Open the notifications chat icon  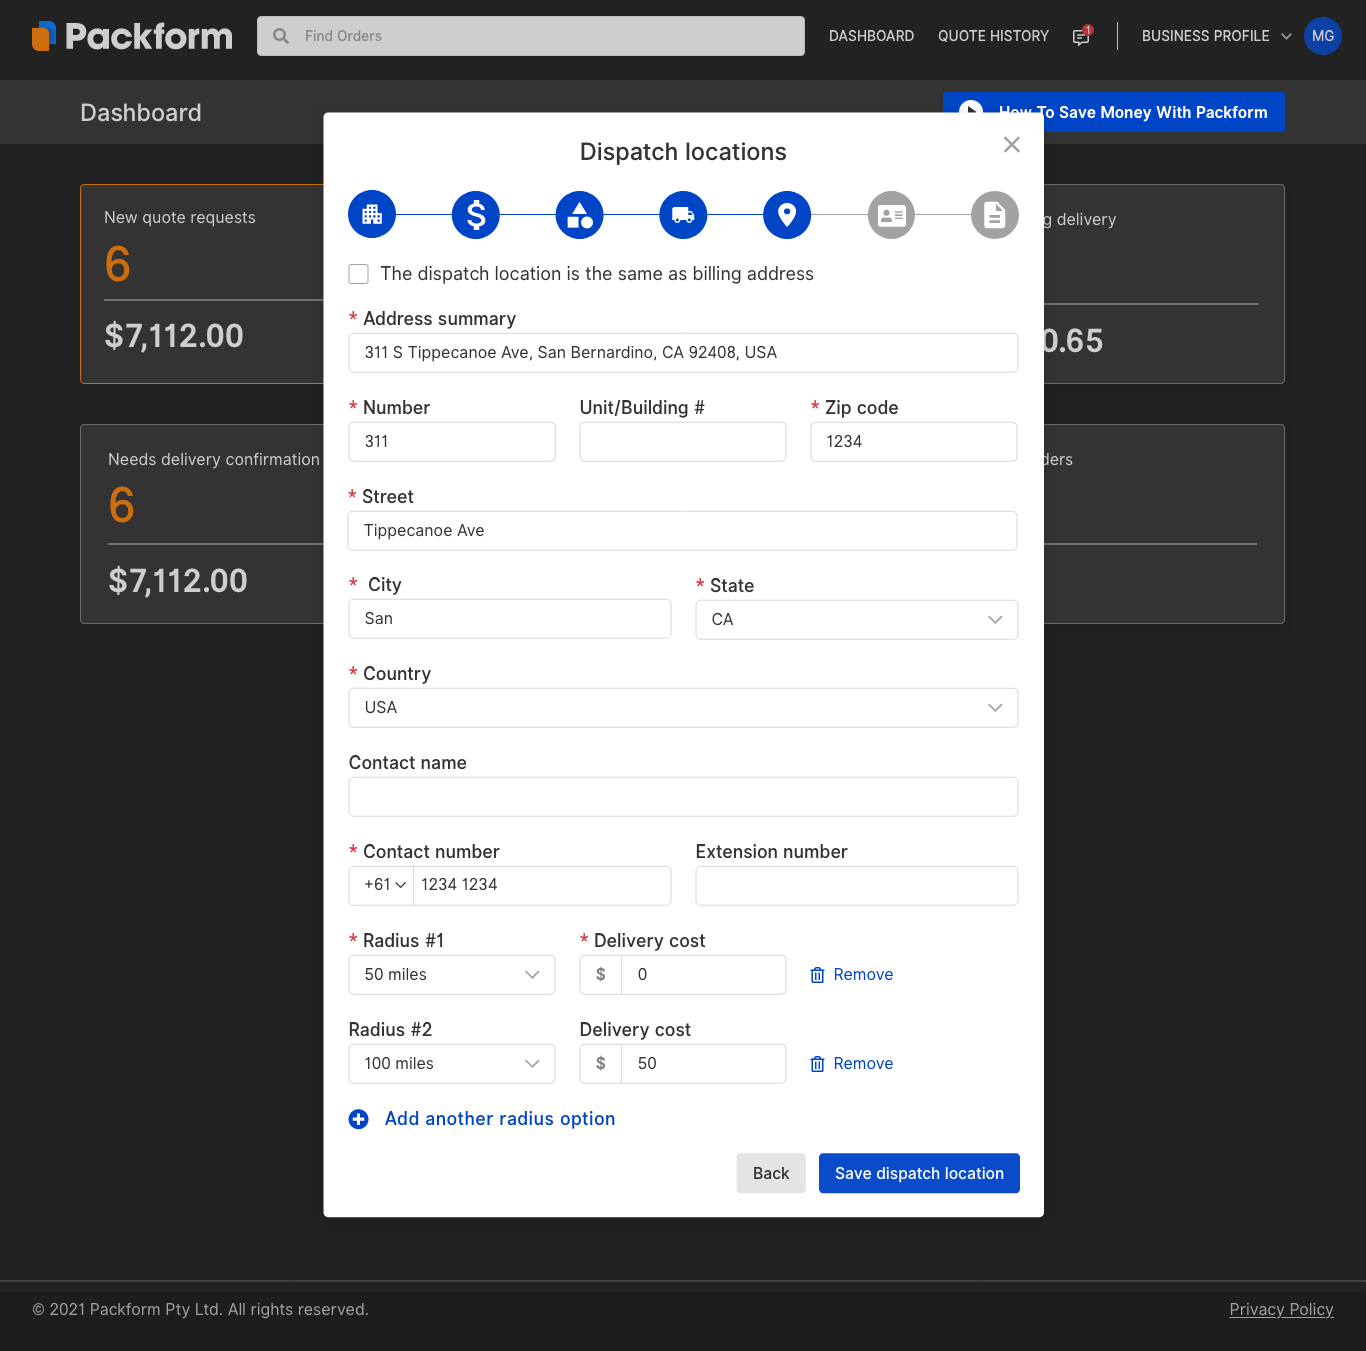[1081, 36]
